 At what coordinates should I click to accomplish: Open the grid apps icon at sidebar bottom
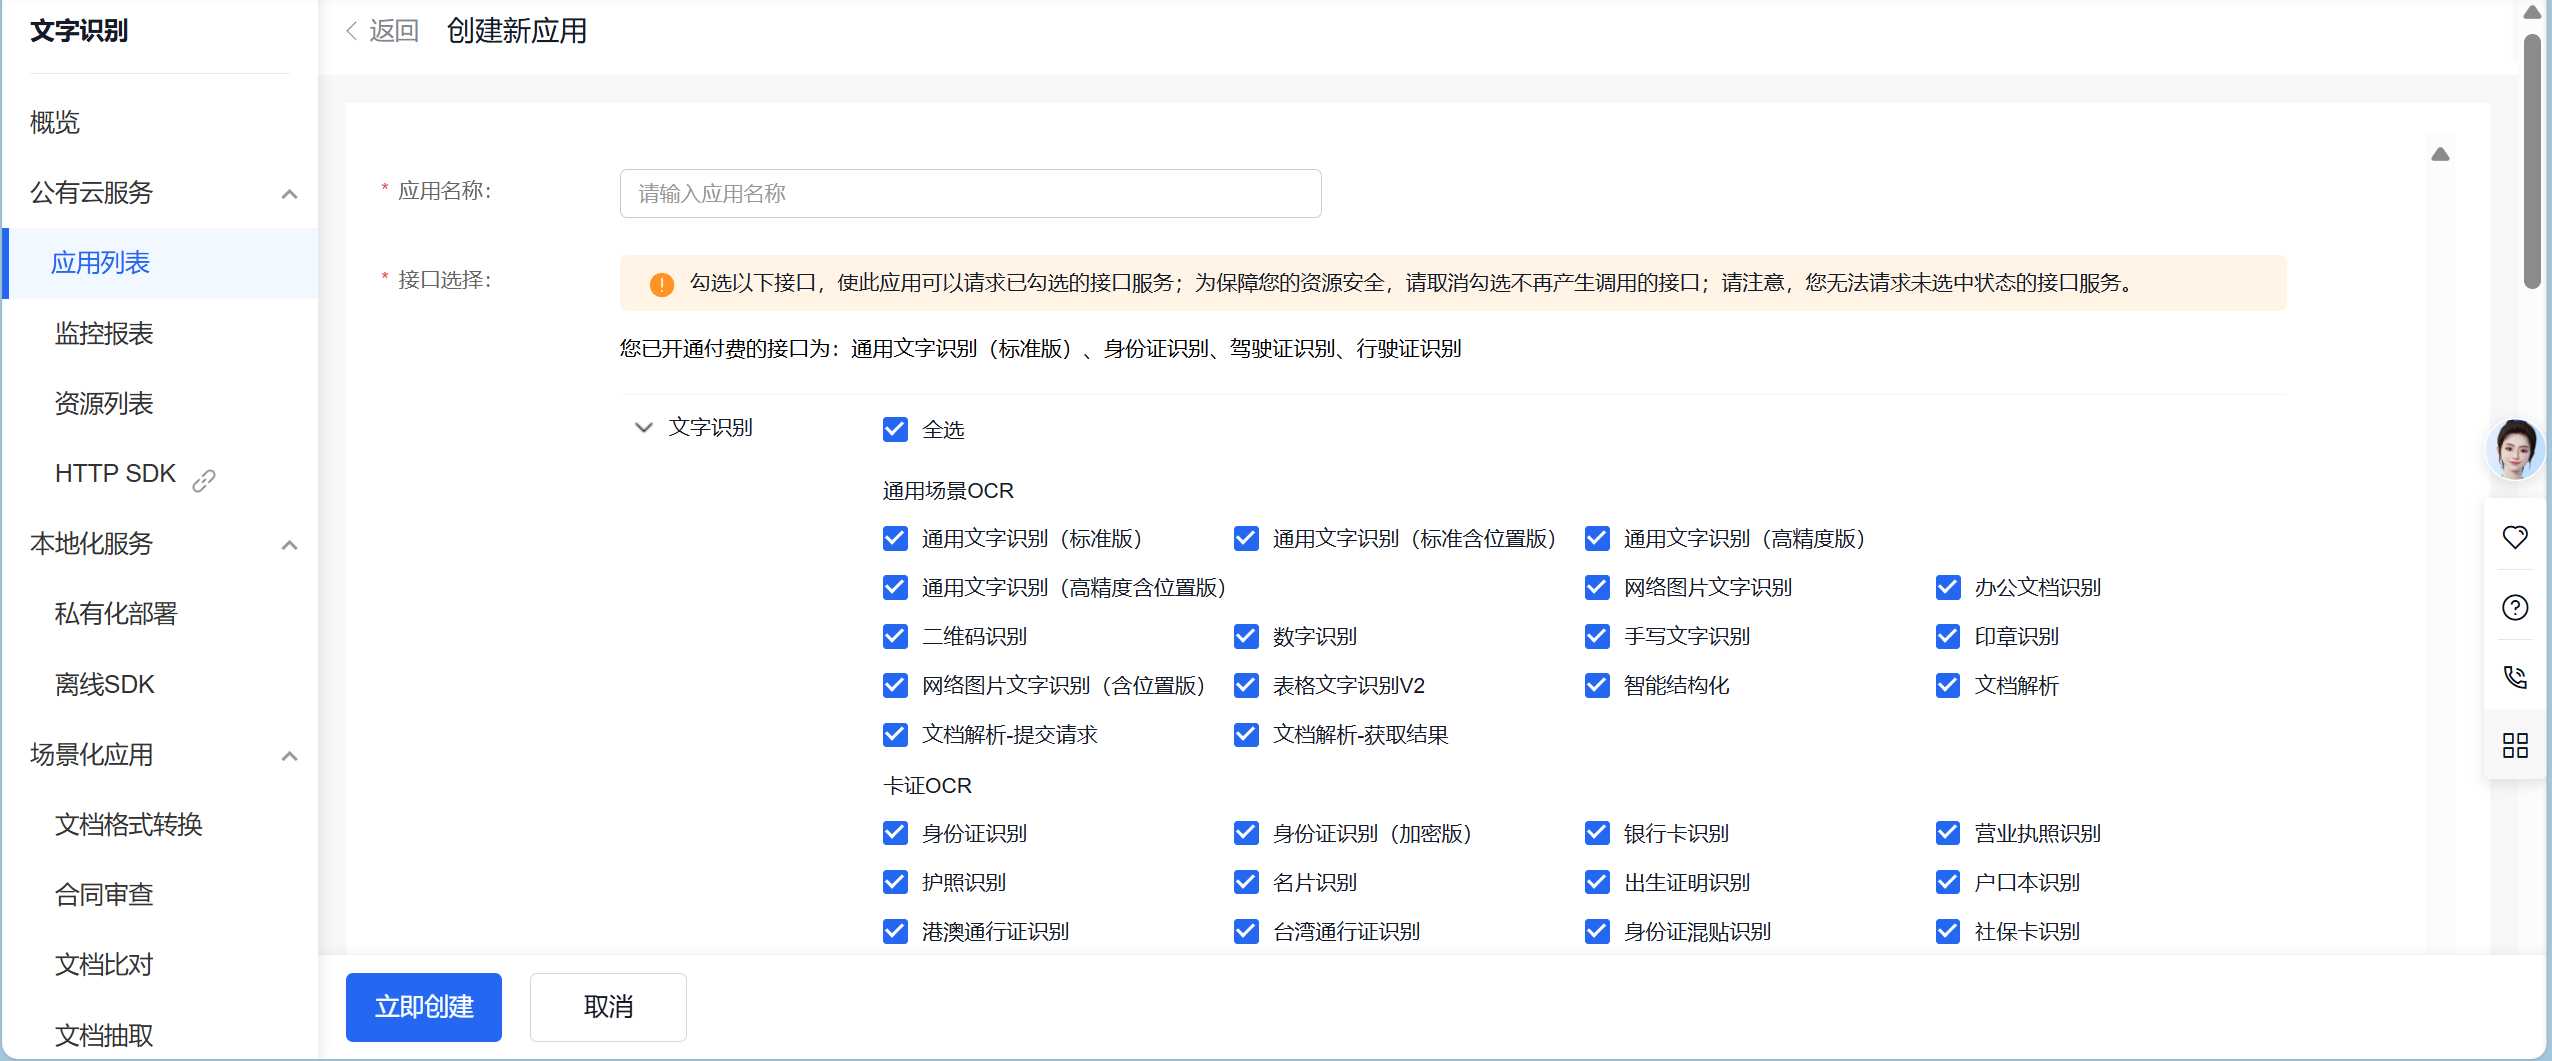2514,745
